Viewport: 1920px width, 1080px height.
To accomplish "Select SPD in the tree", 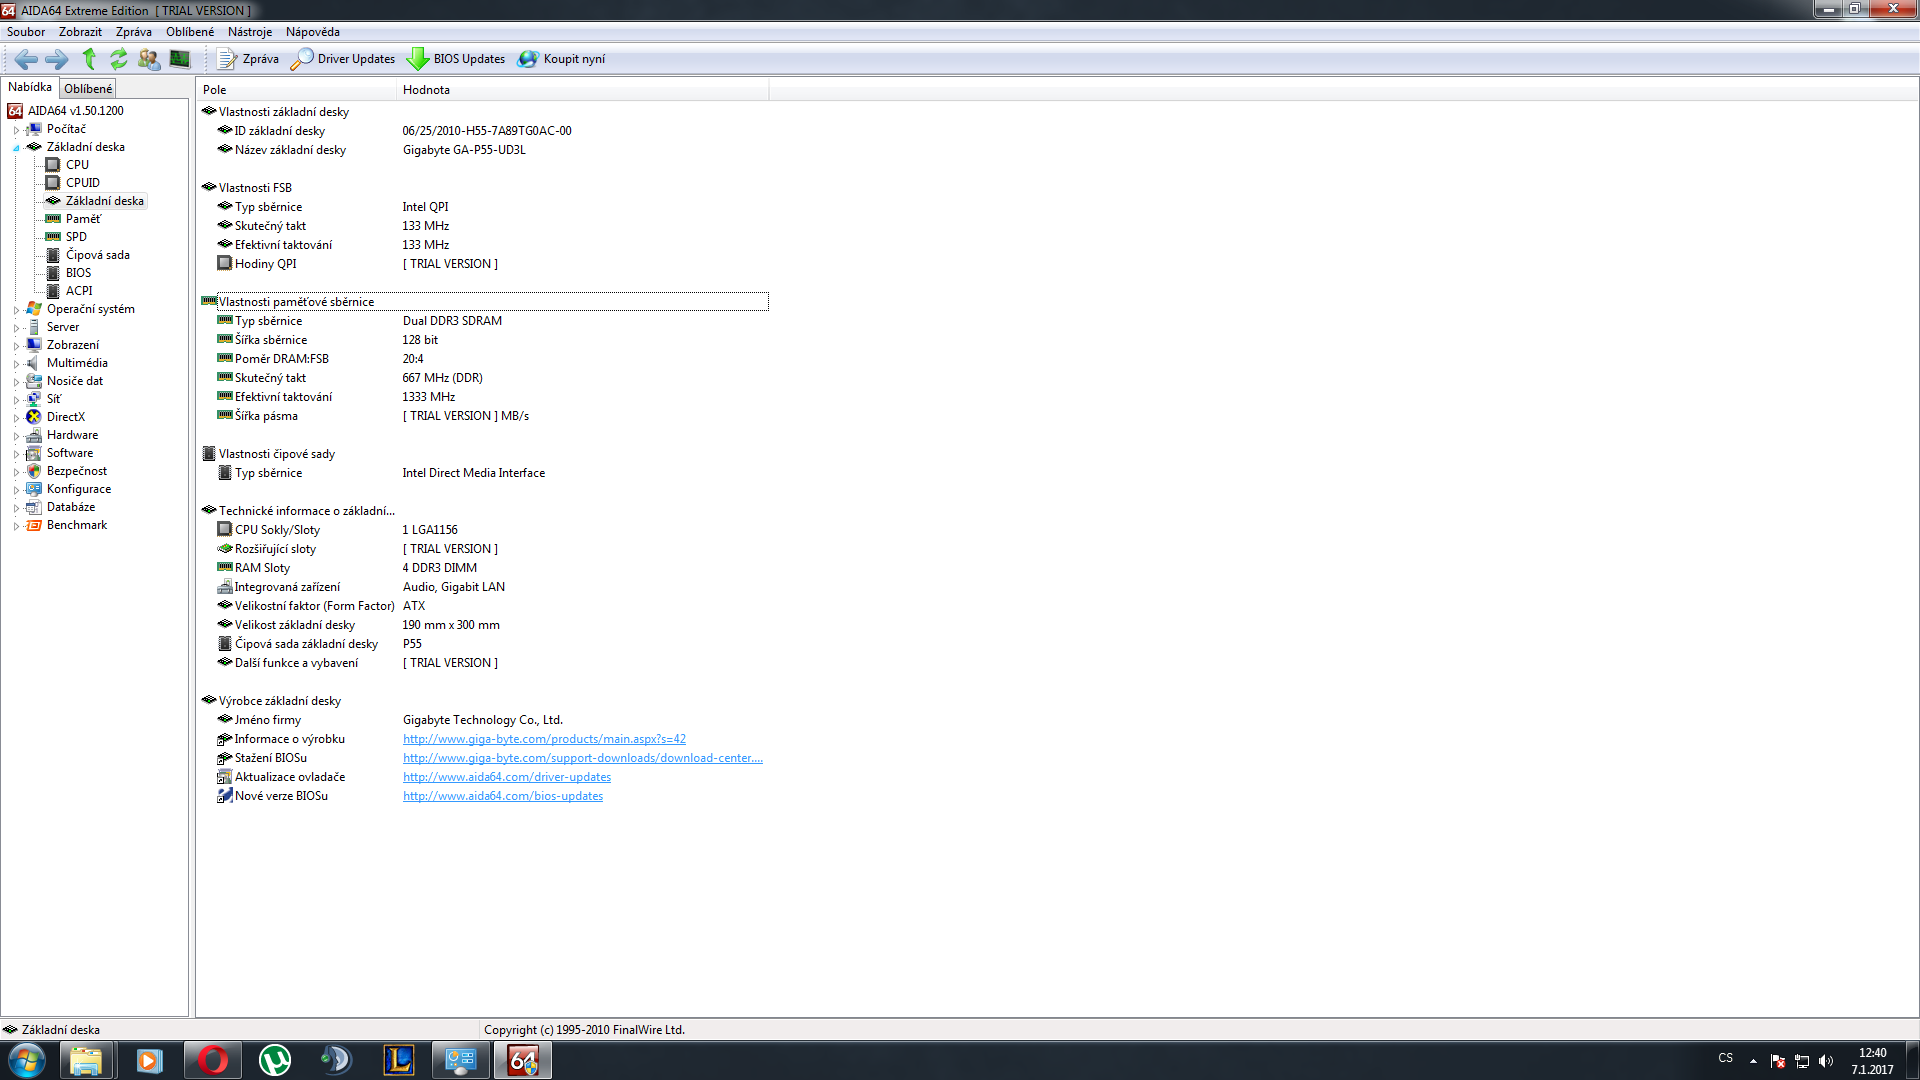I will tap(76, 237).
